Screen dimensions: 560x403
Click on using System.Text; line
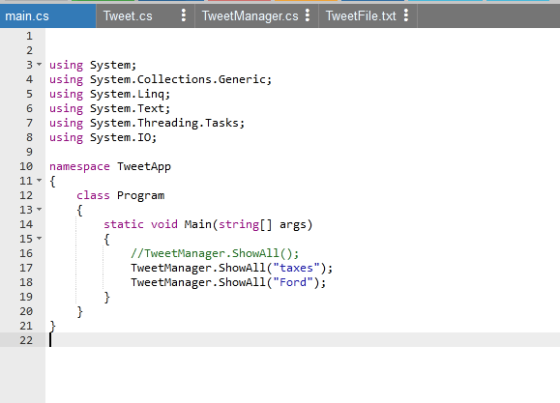point(110,108)
